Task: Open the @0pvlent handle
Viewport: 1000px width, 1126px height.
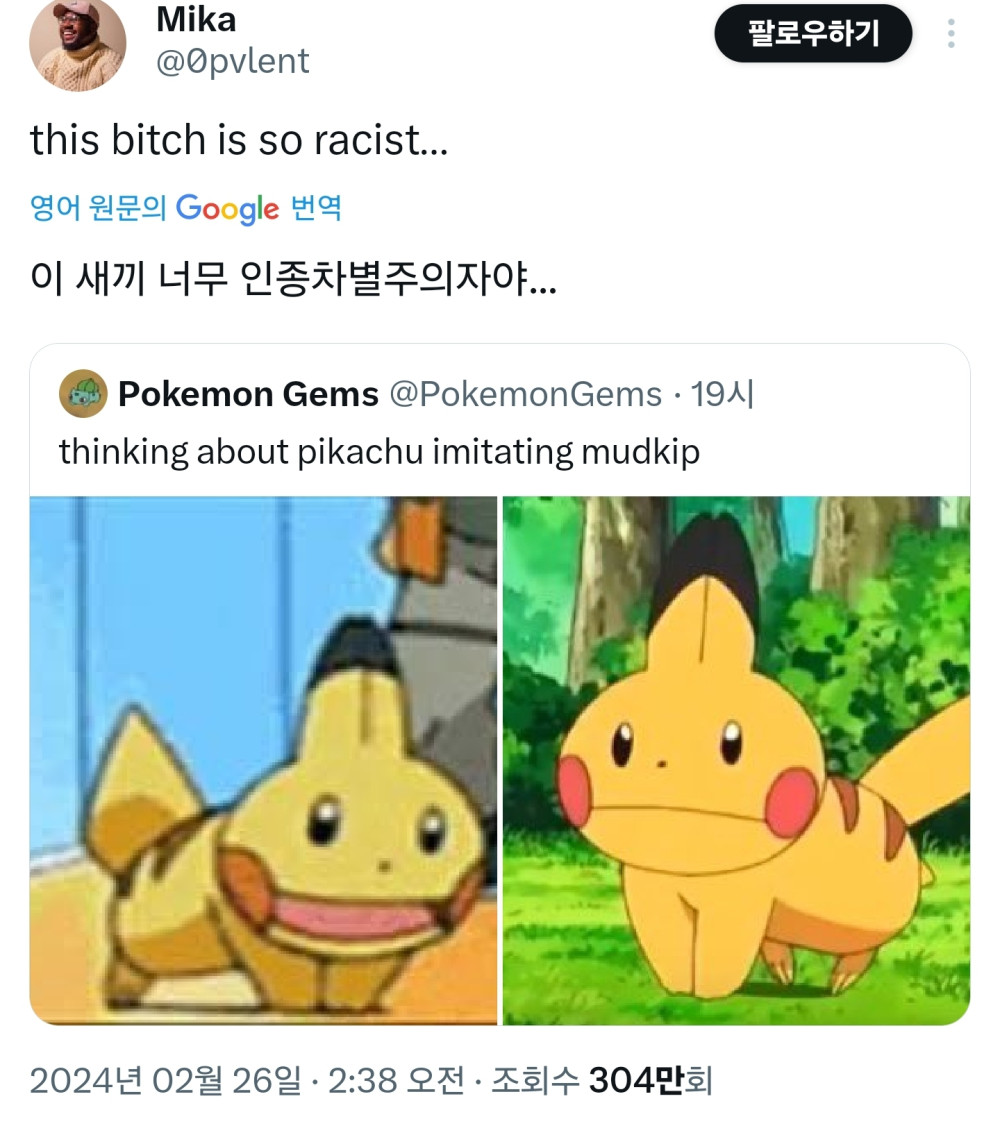Action: 233,61
